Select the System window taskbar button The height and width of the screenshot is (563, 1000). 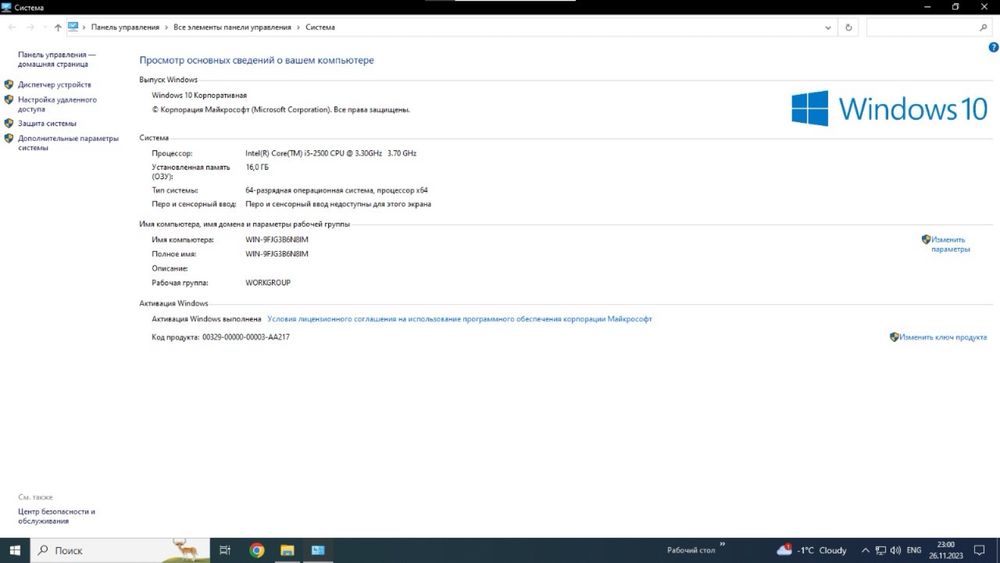pyautogui.click(x=318, y=550)
